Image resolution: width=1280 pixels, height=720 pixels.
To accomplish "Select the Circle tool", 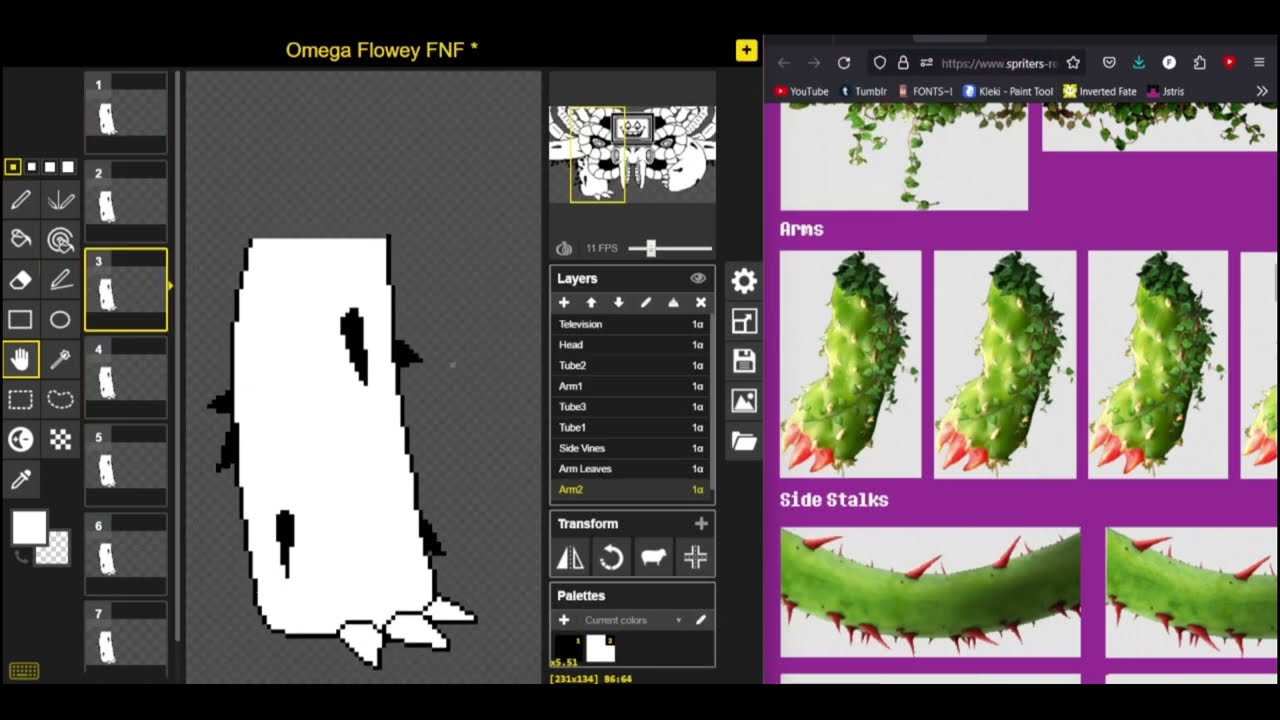I will [x=61, y=320].
